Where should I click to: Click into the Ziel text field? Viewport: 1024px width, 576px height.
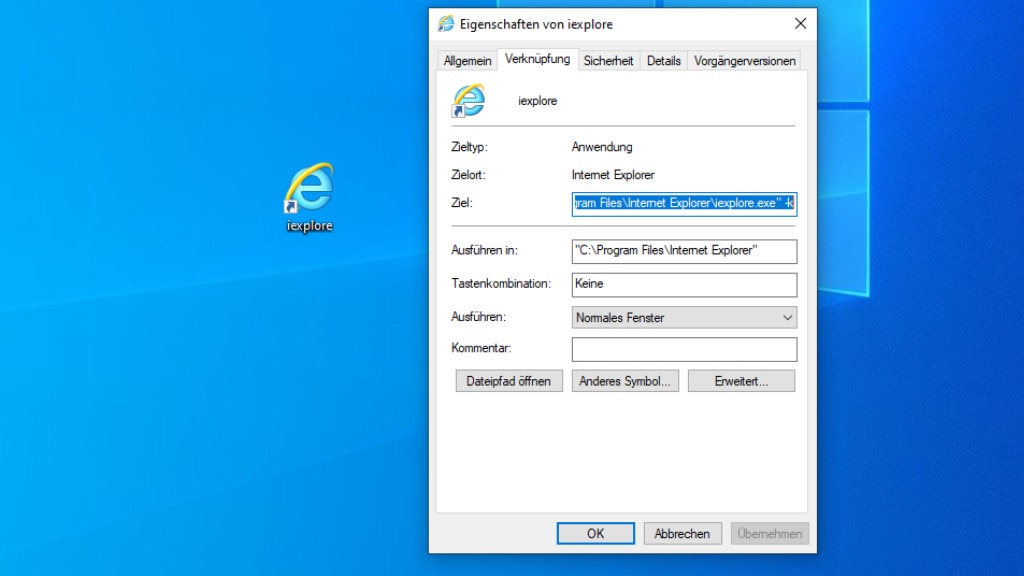(684, 204)
